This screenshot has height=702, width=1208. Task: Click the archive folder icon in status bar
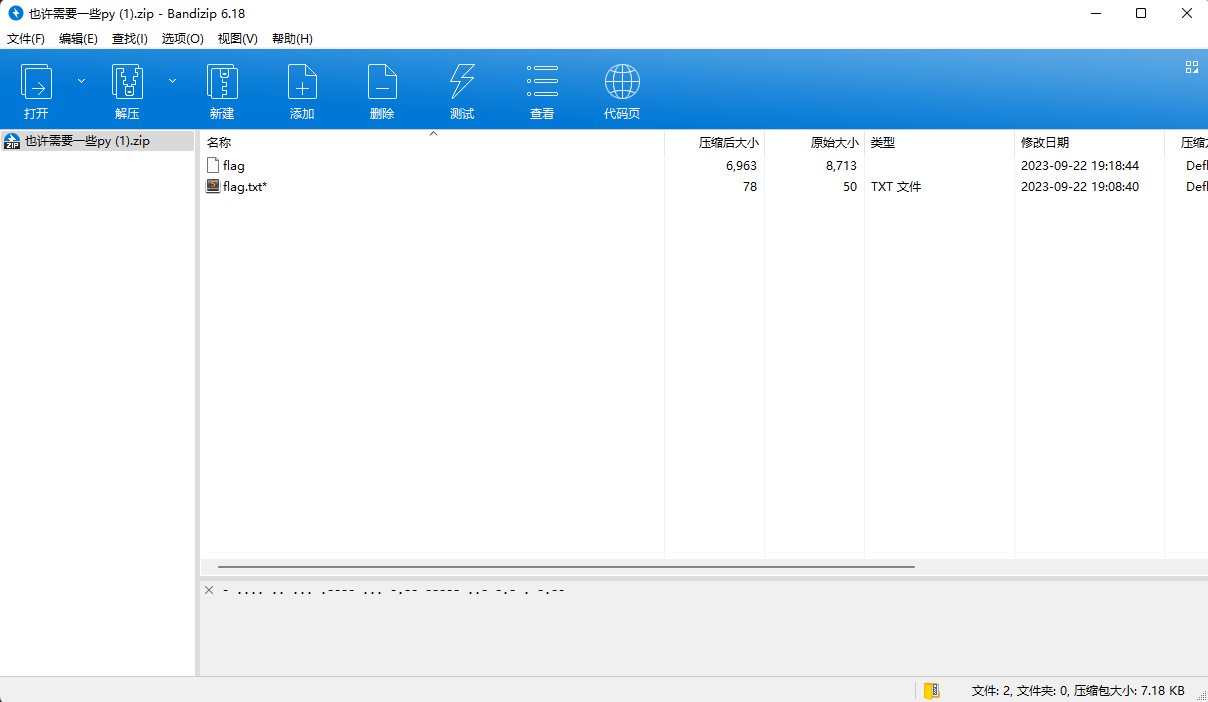pyautogui.click(x=932, y=690)
